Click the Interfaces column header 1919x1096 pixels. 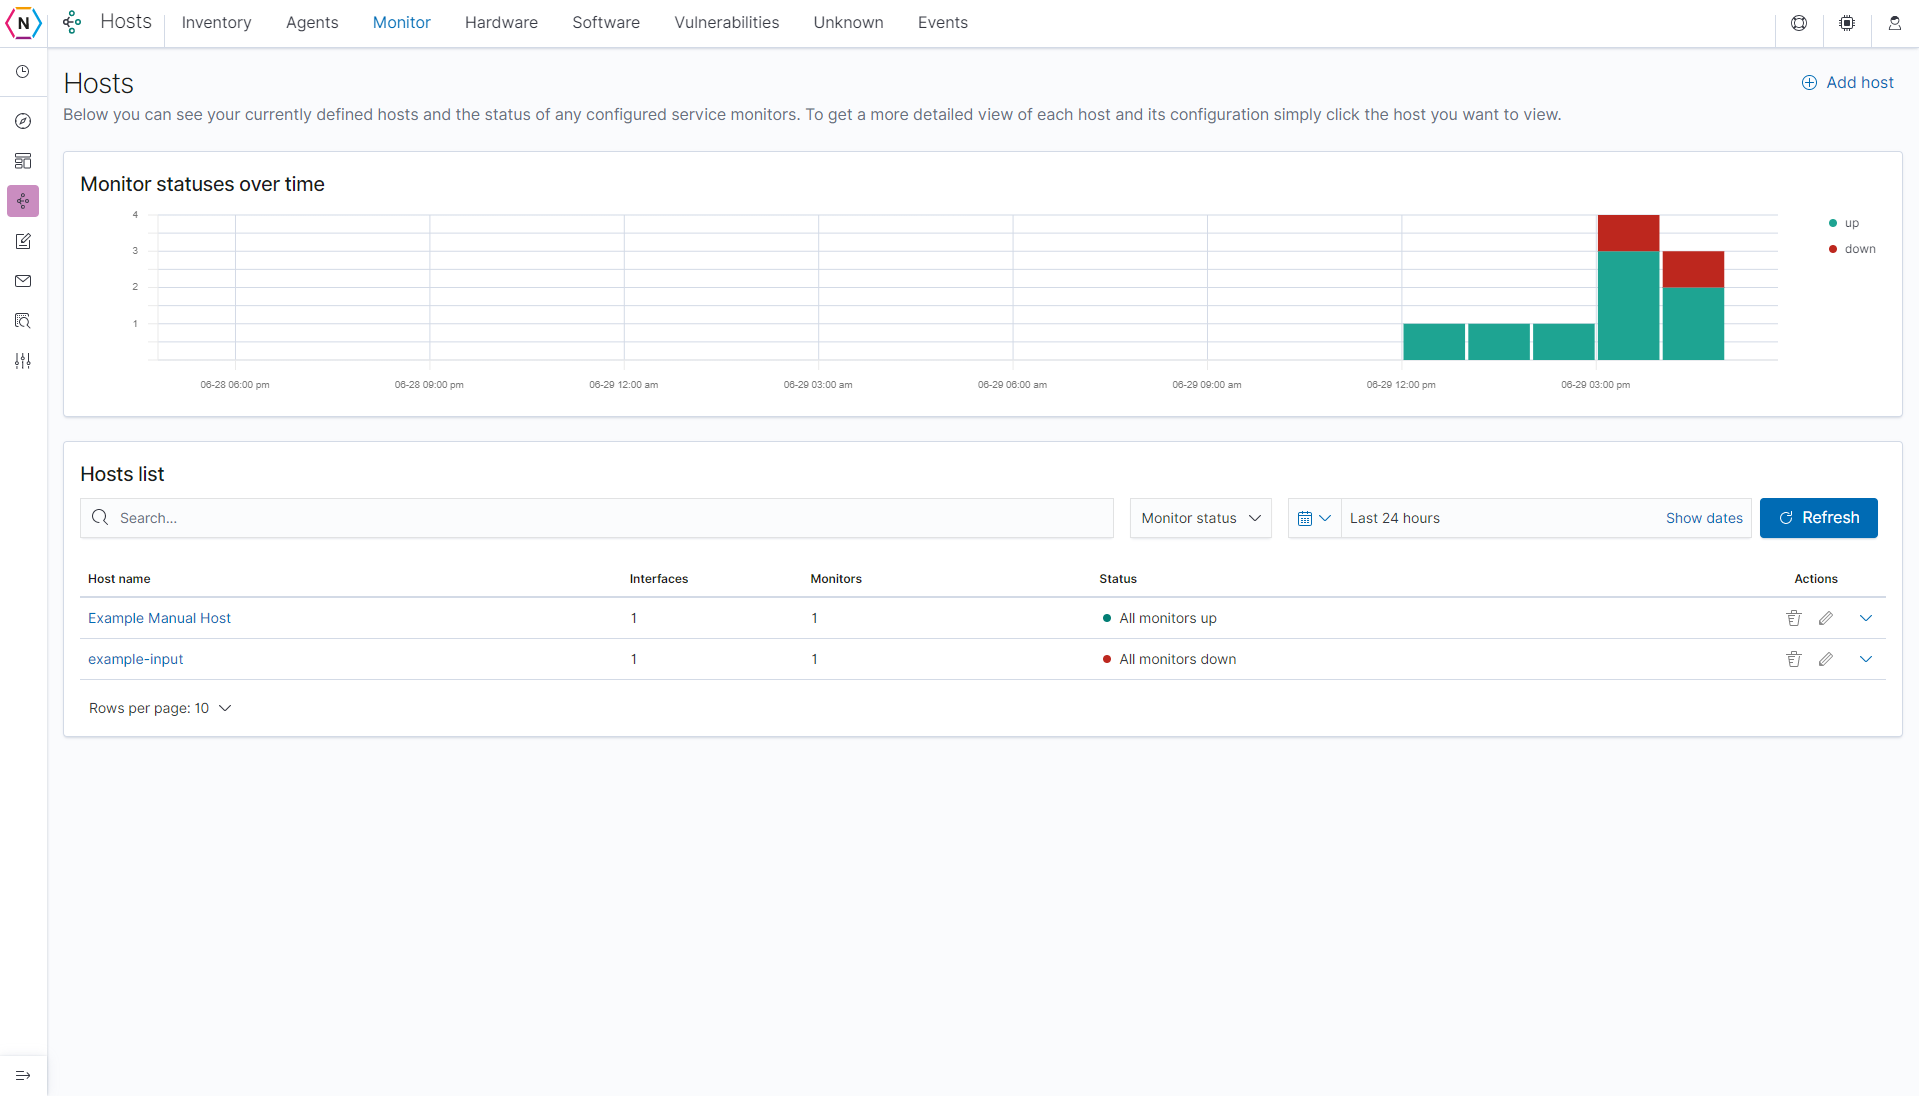click(x=659, y=579)
